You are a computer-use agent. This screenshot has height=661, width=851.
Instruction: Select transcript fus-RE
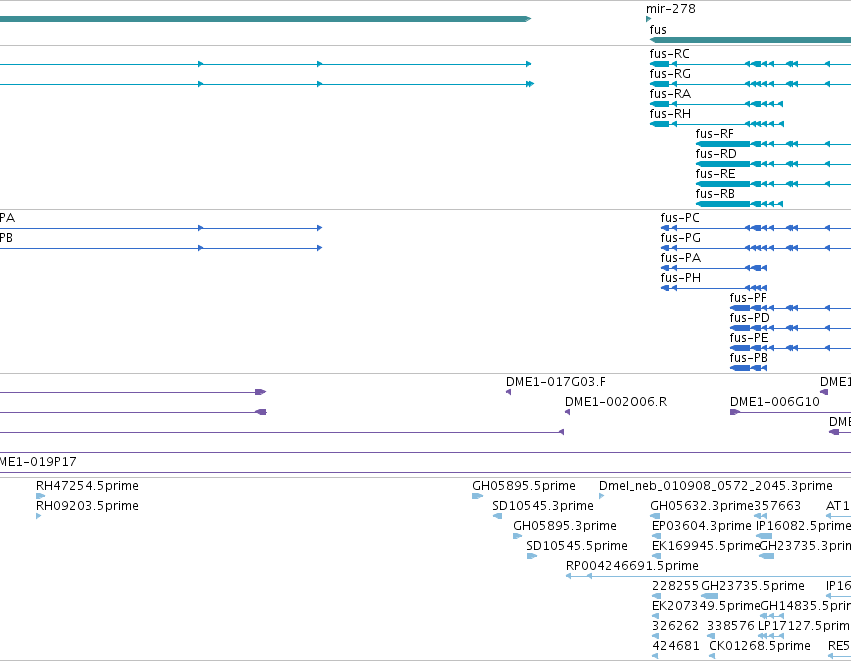[715, 174]
